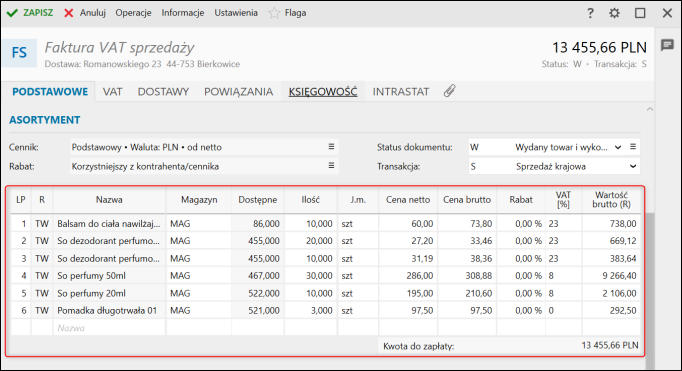Select So perfumy 20ml row name
Image resolution: width=682 pixels, height=371 pixels.
point(91,293)
